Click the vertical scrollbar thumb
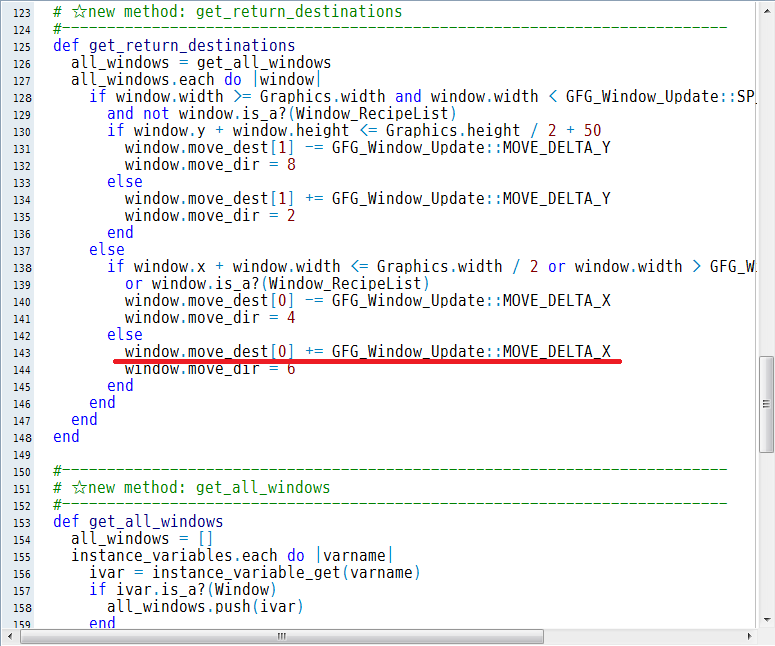This screenshot has height=646, width=775. click(x=766, y=404)
